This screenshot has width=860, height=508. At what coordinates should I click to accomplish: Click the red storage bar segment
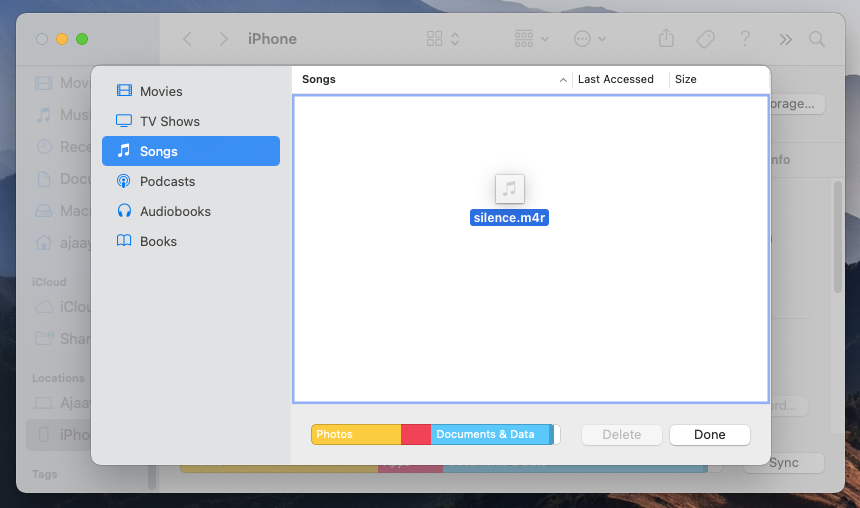416,434
